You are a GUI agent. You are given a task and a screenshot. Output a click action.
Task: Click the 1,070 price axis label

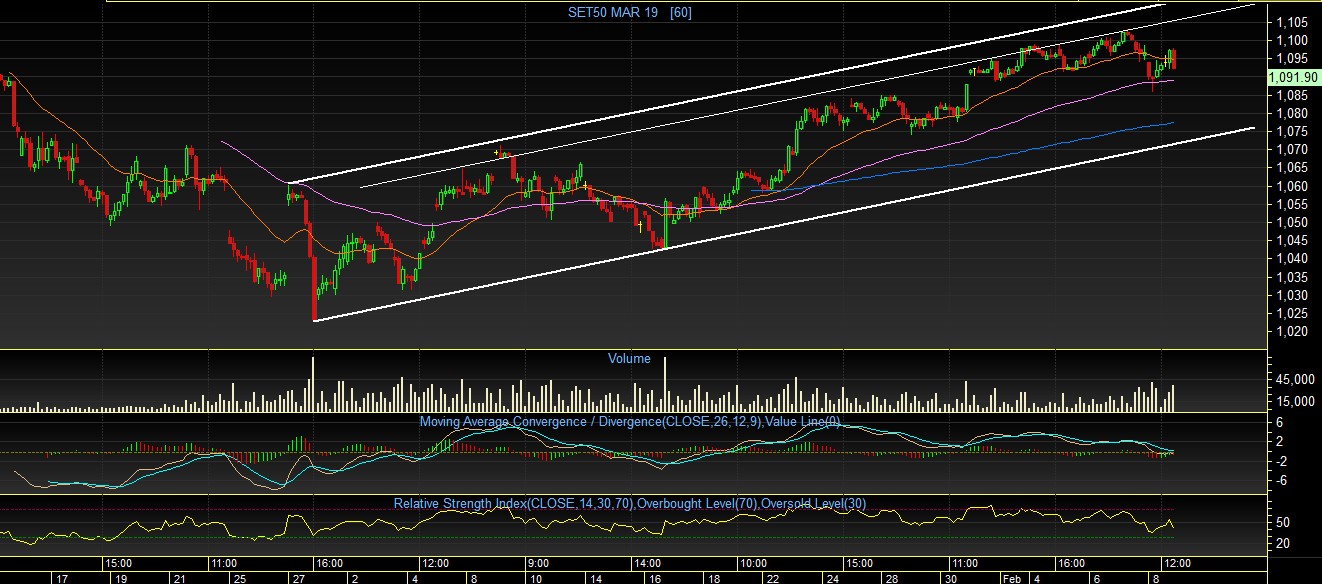1292,149
